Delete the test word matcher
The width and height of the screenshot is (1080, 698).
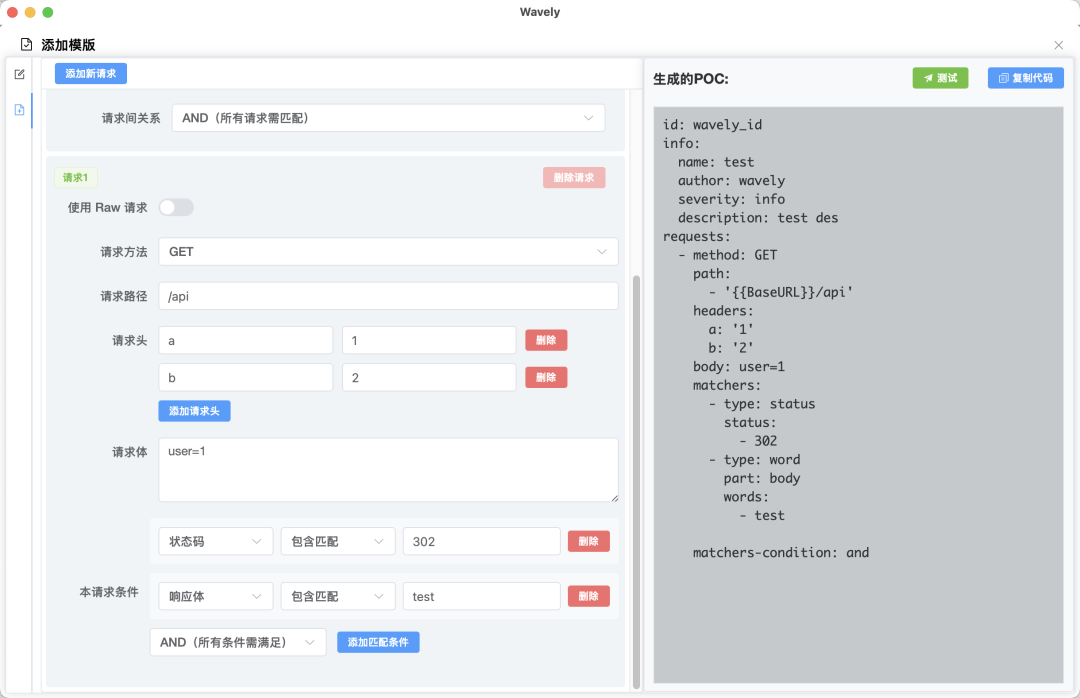coord(588,597)
